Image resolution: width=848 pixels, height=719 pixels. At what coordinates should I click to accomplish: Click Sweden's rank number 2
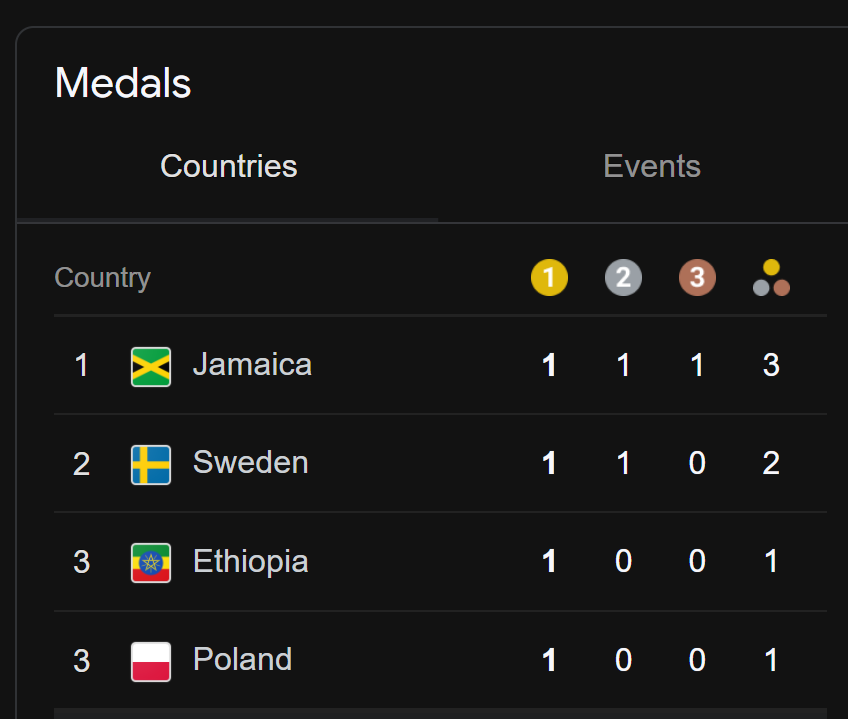[x=82, y=464]
